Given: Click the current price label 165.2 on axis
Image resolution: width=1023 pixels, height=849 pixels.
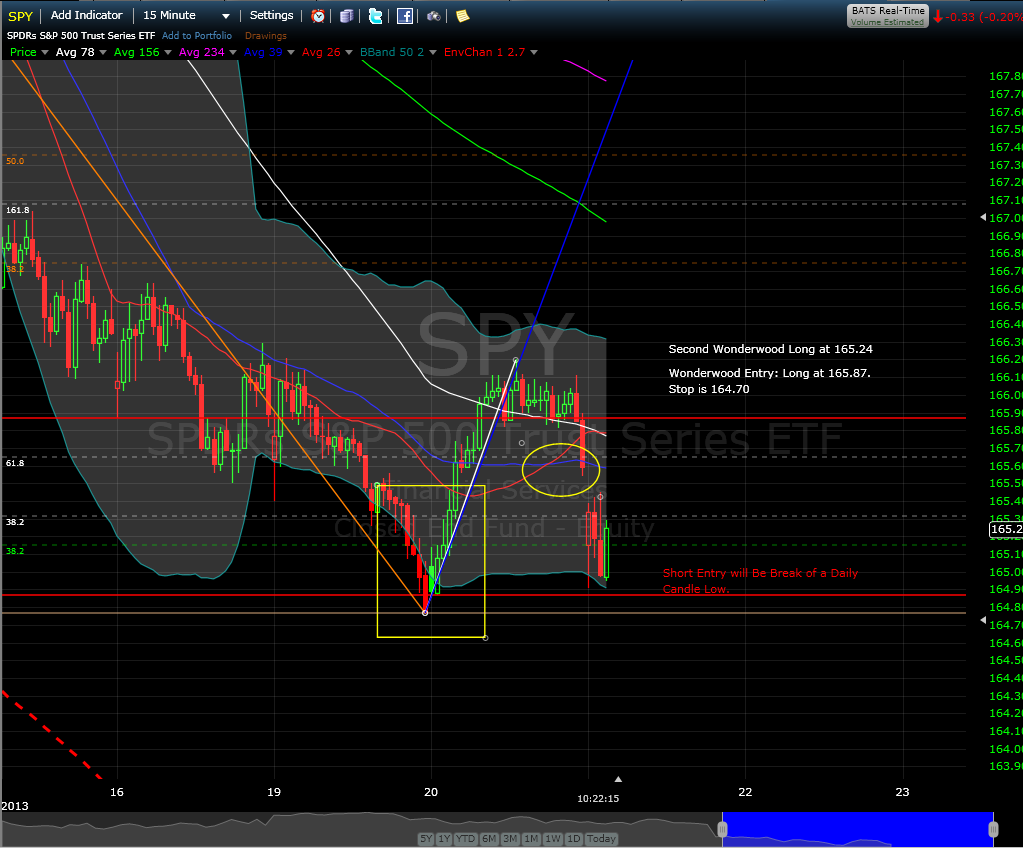Looking at the screenshot, I should click(1006, 529).
